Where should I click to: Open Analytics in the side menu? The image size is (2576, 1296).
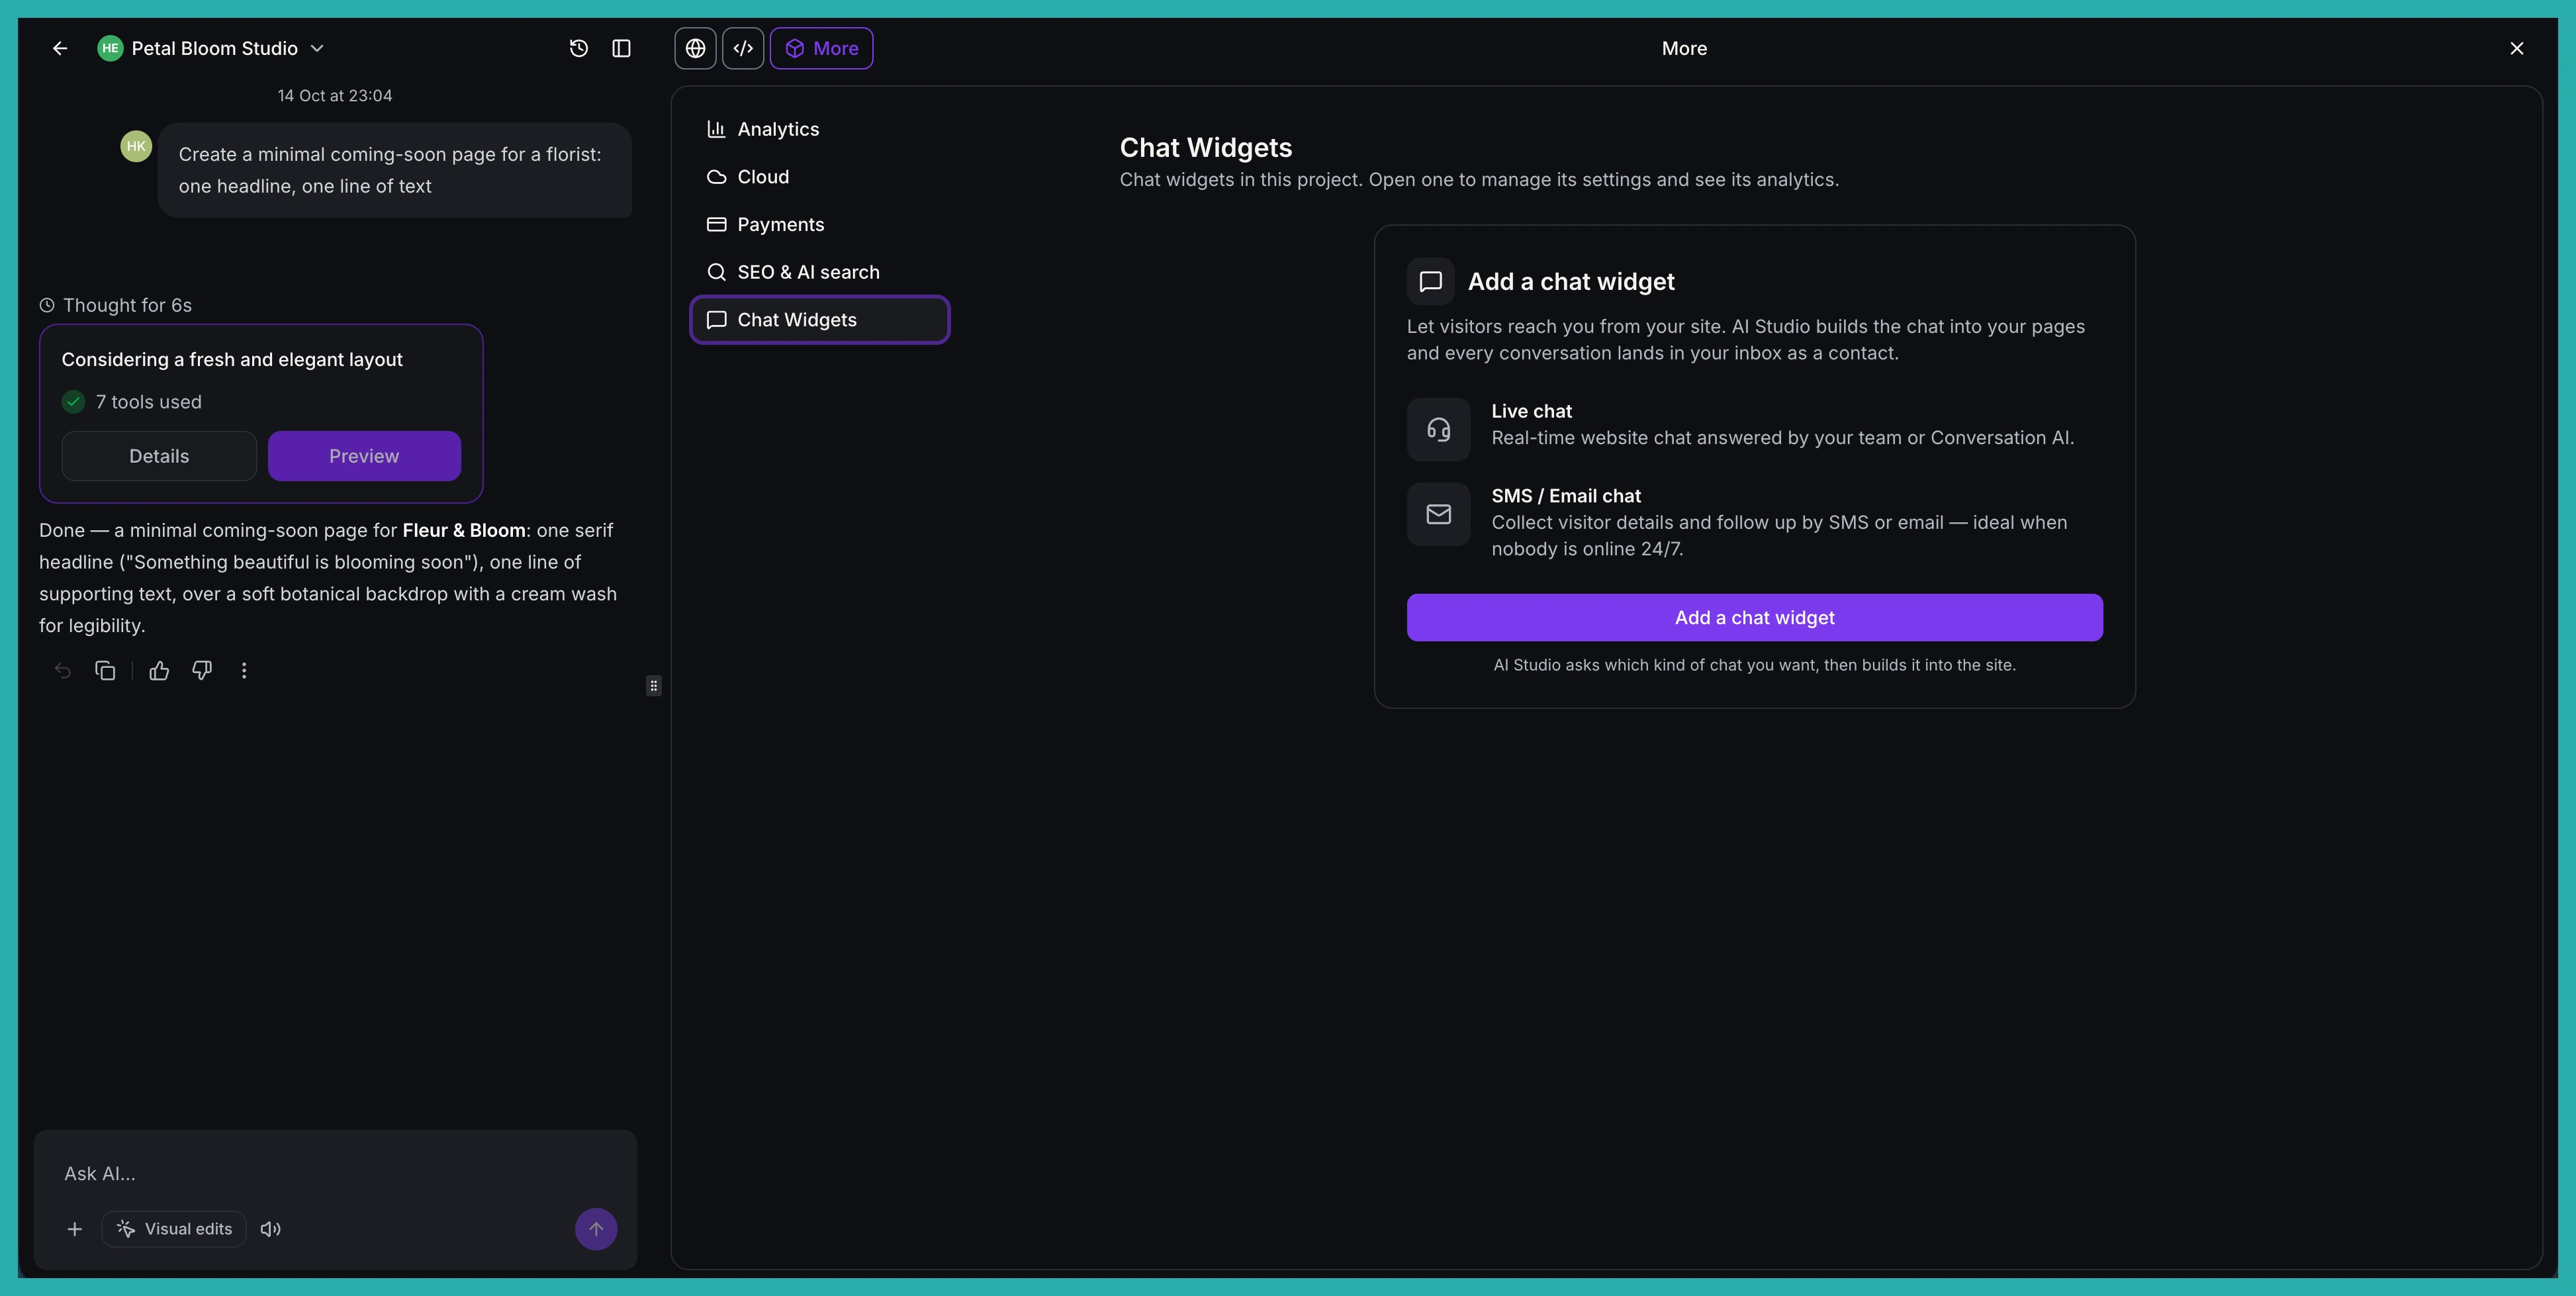(819, 129)
